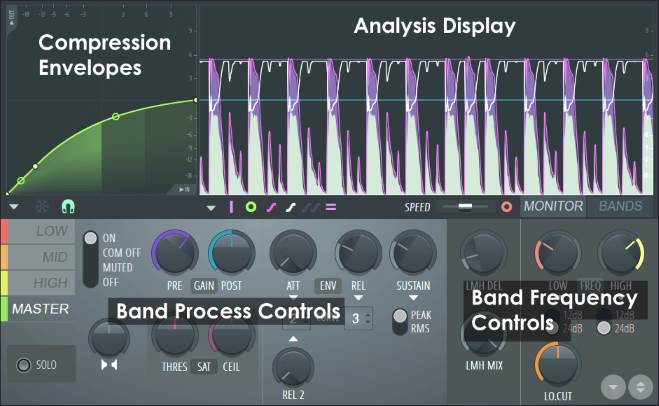This screenshot has height=406, width=659.
Task: Click the stereo separation arrows icon
Action: pos(109,364)
